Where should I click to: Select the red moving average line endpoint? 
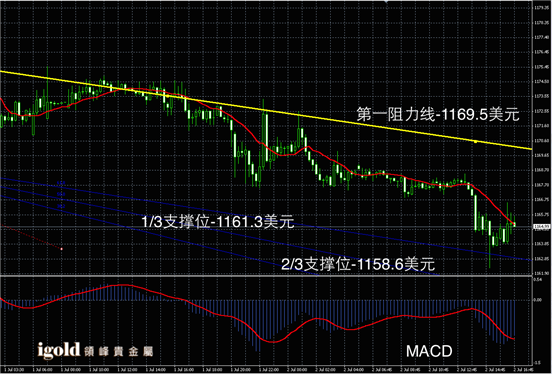(515, 224)
